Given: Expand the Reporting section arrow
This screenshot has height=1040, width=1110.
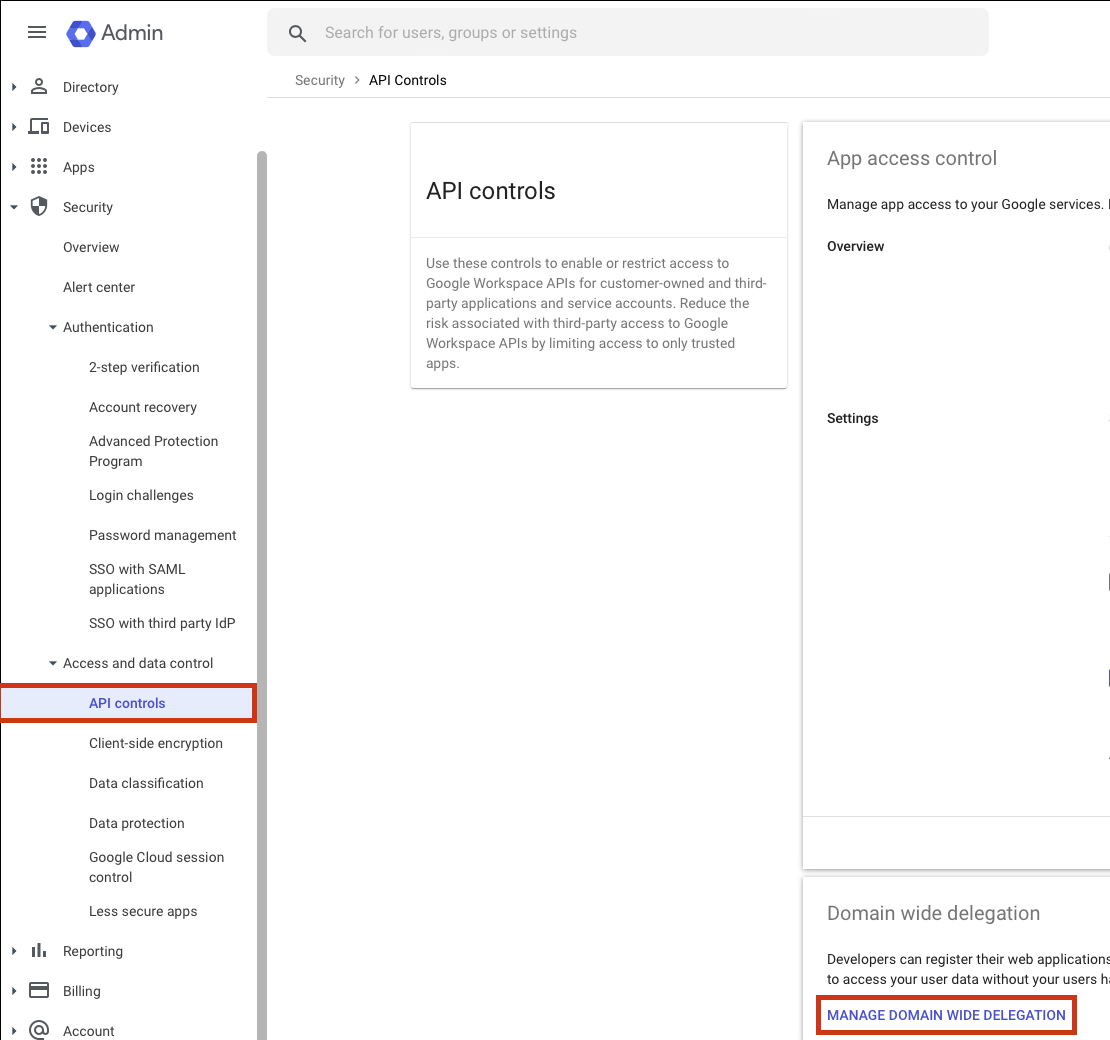Looking at the screenshot, I should (x=14, y=951).
